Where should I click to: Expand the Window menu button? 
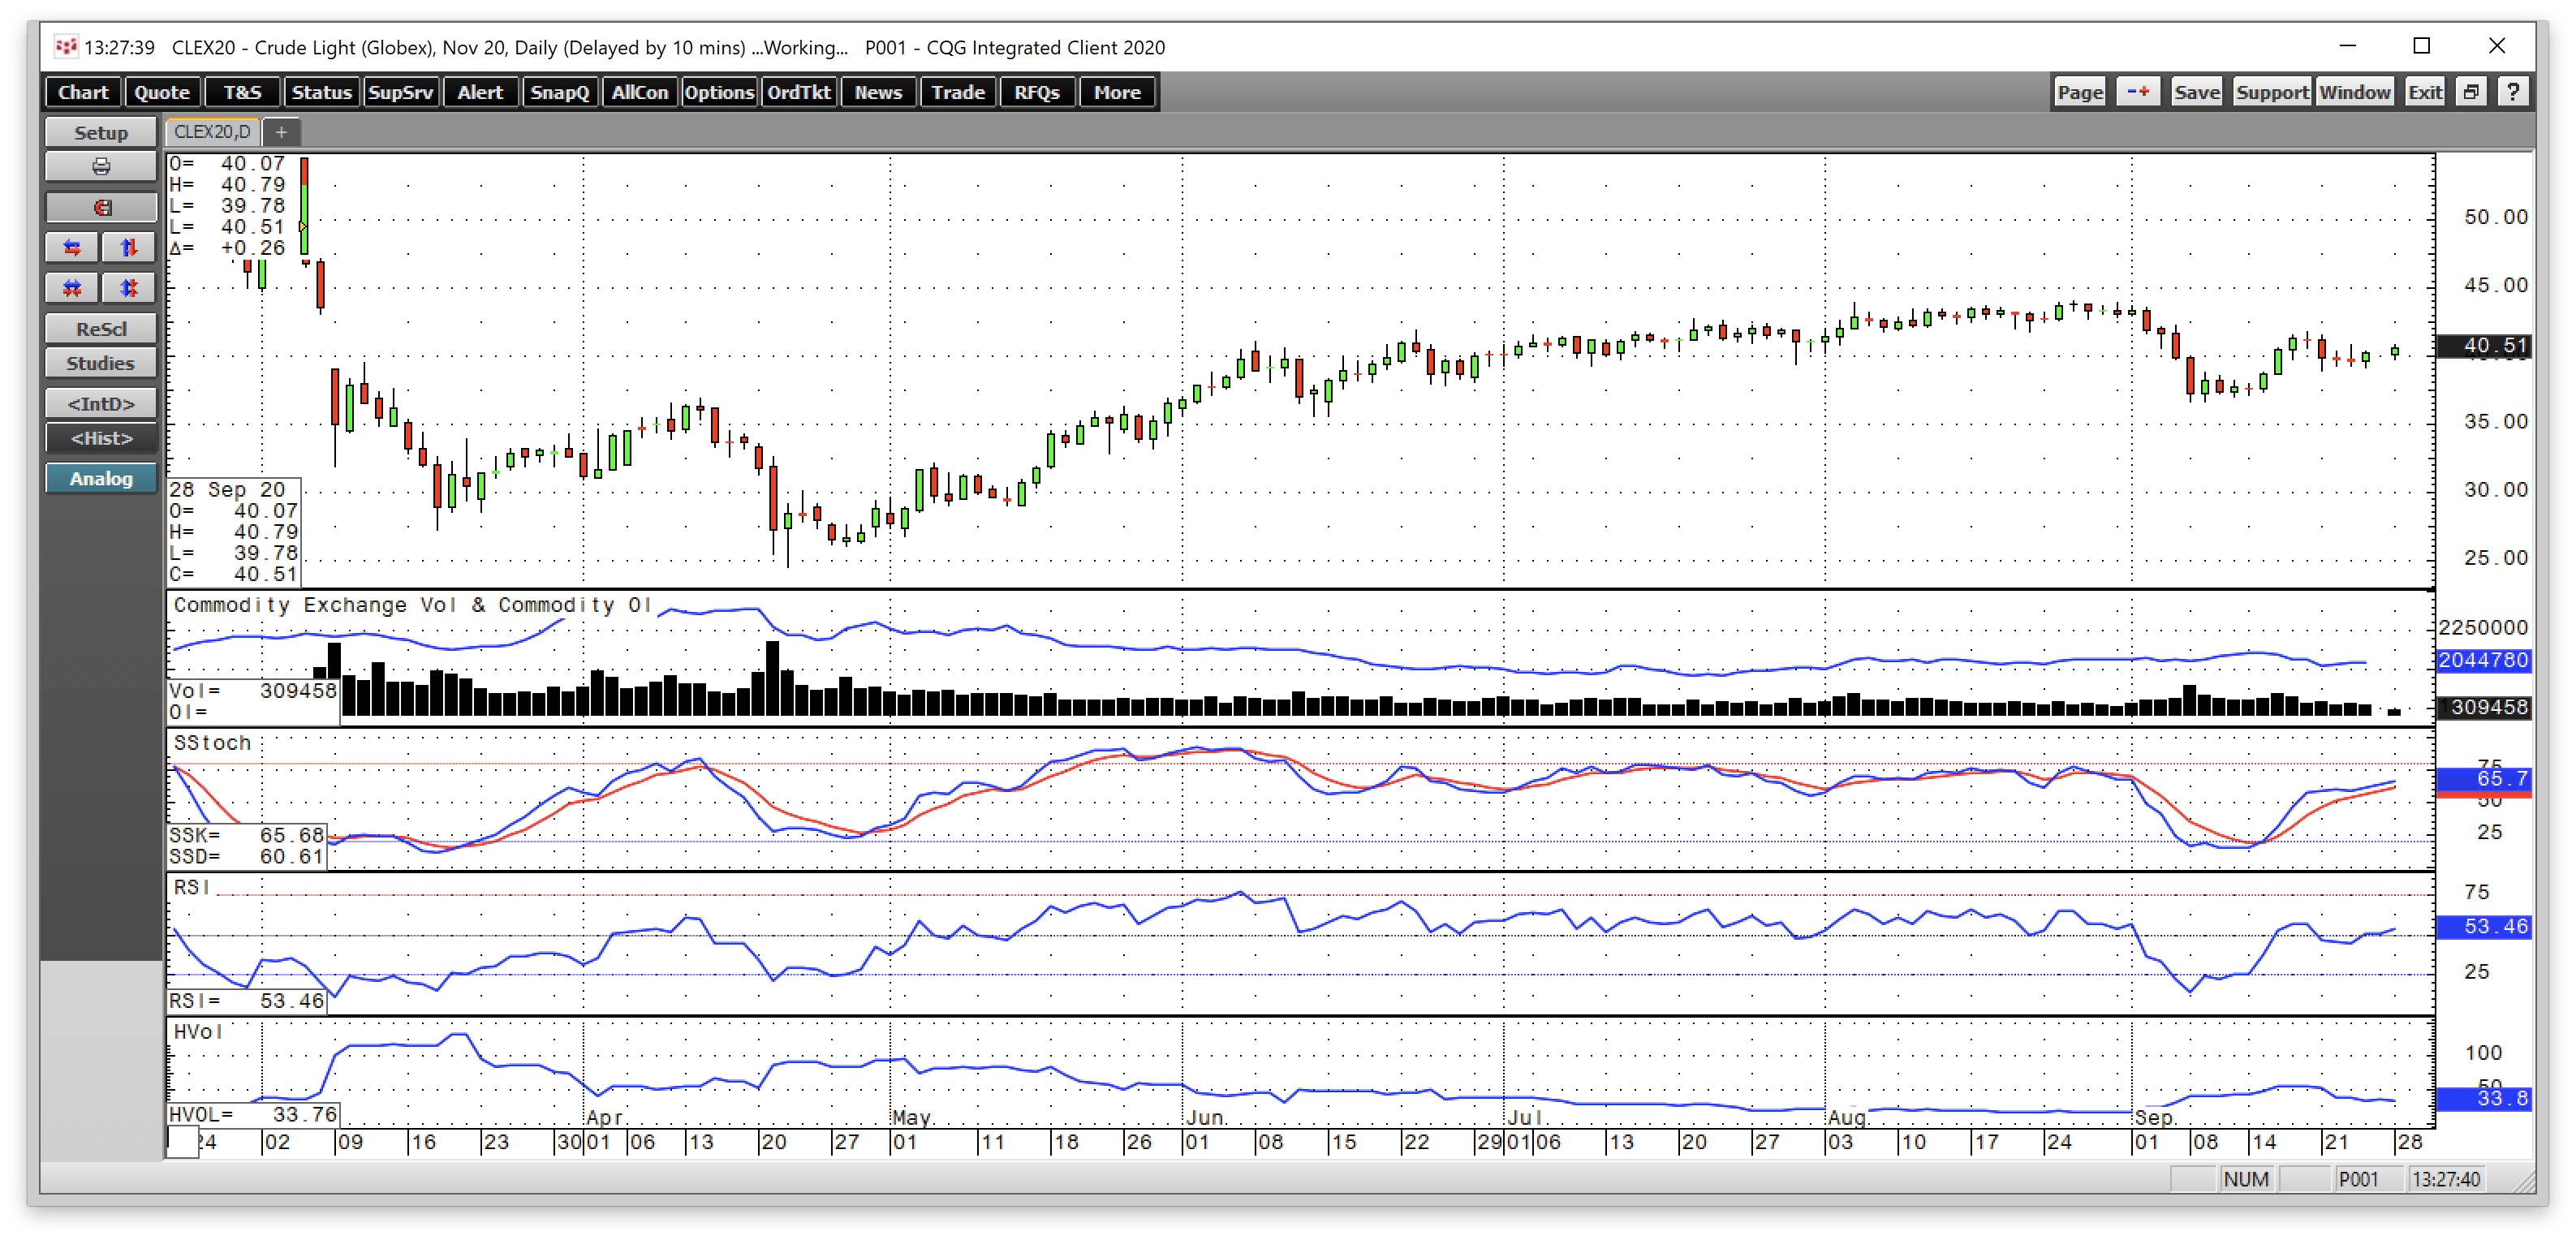pyautogui.click(x=2355, y=92)
